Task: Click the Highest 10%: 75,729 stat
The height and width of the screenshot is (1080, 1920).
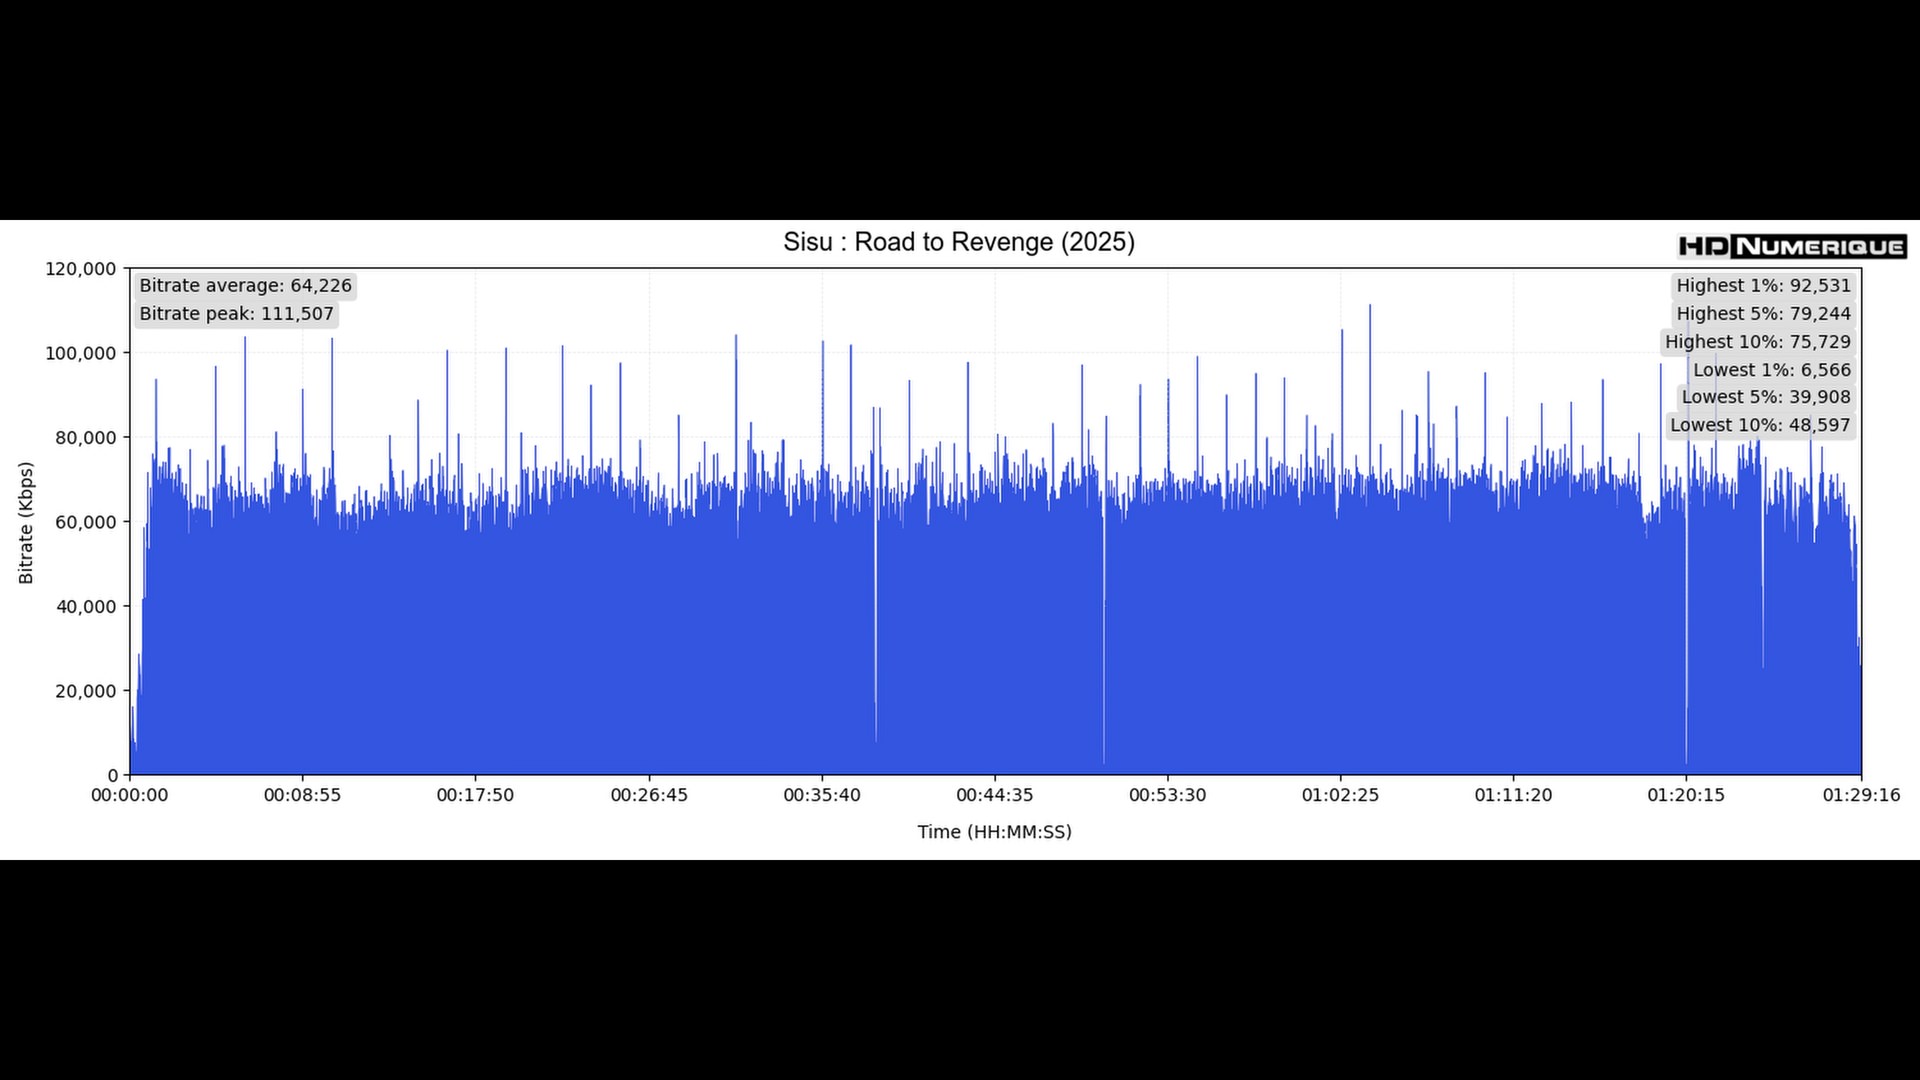Action: pos(1757,342)
